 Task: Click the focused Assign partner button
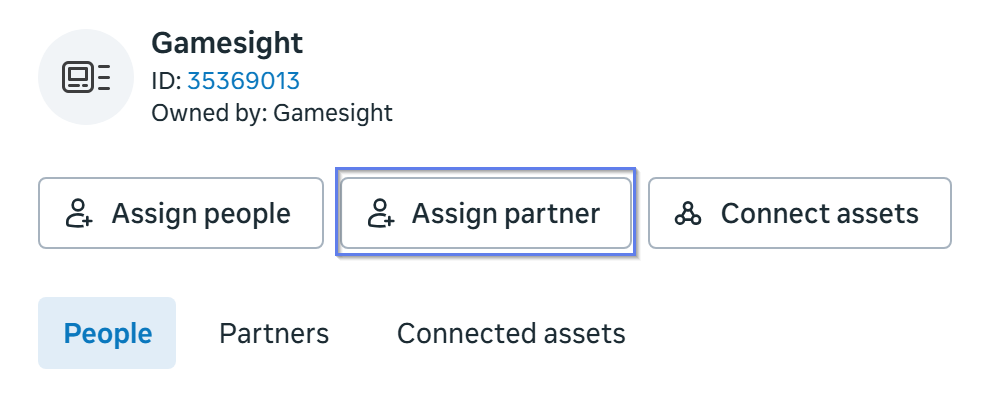485,213
